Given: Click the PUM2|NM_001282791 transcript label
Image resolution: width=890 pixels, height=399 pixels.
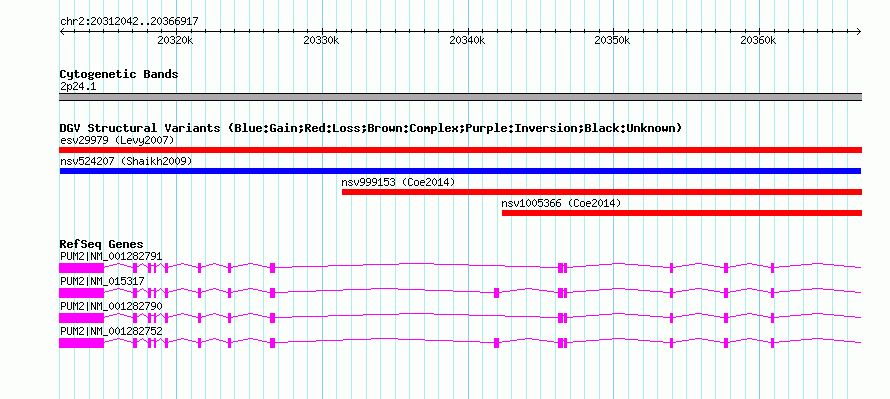Looking at the screenshot, I should (111, 257).
